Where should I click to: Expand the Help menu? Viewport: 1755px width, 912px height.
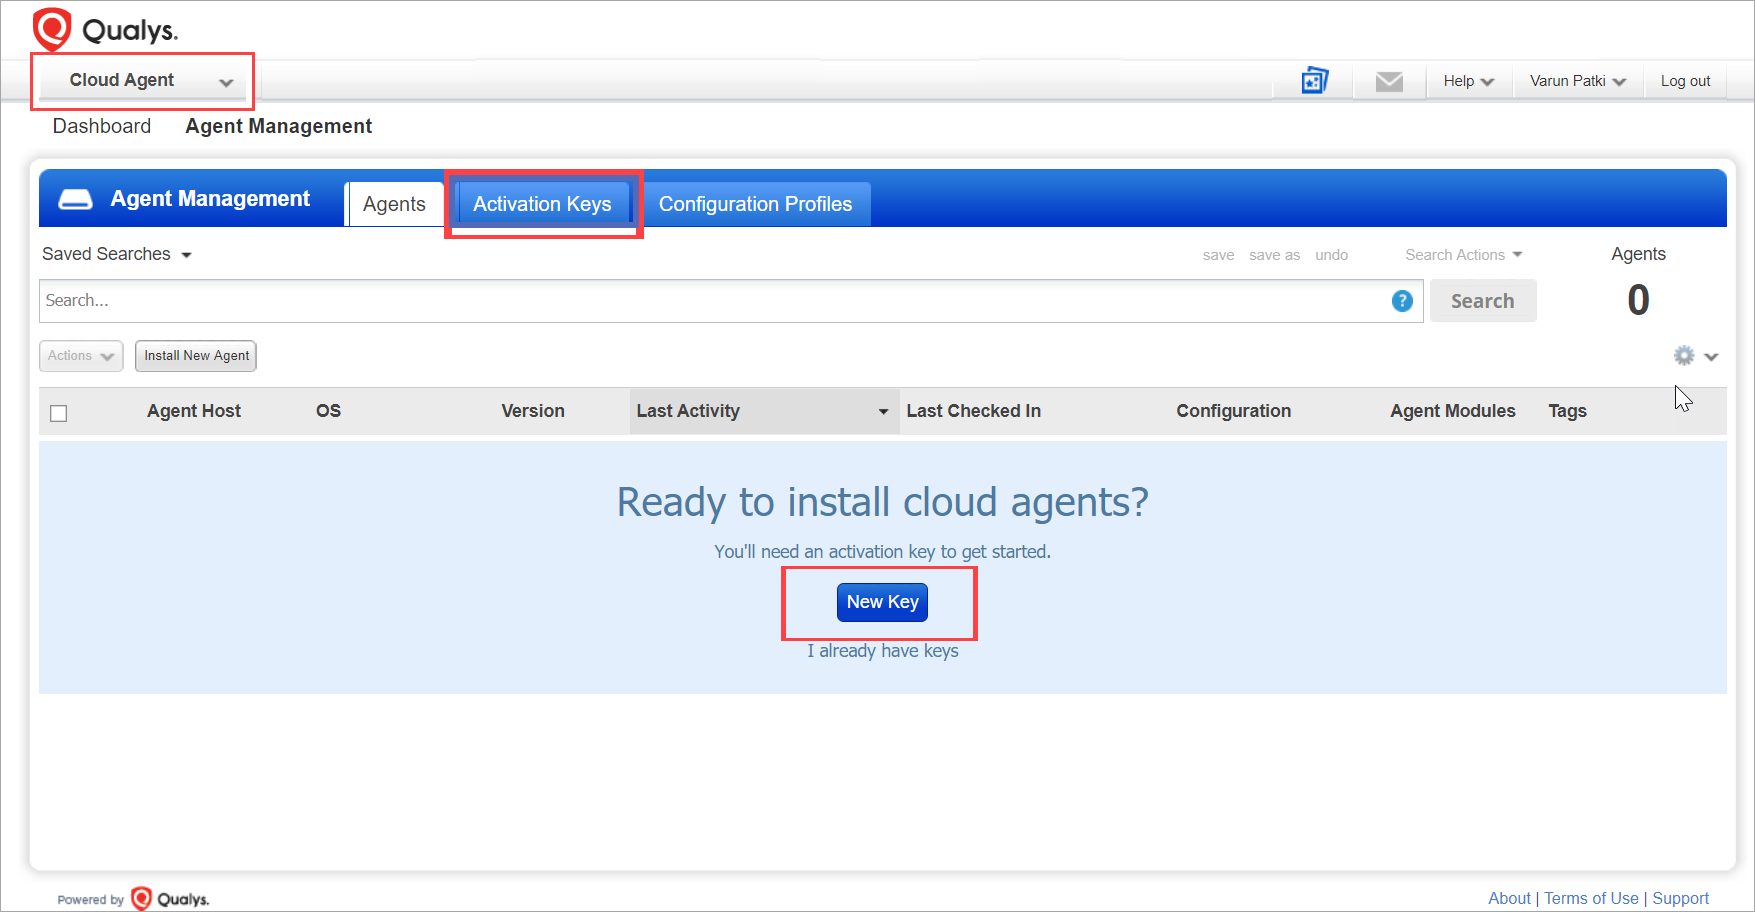coord(1468,81)
